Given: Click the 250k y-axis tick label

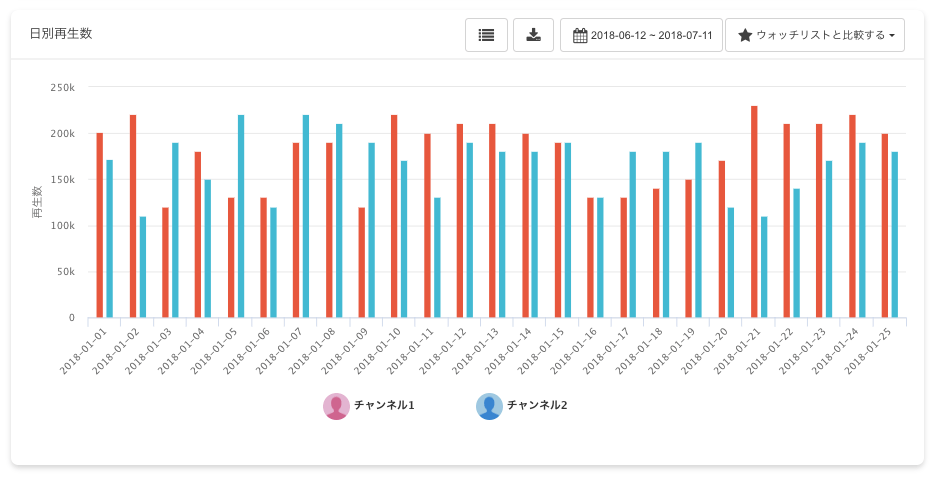Looking at the screenshot, I should (x=62, y=88).
